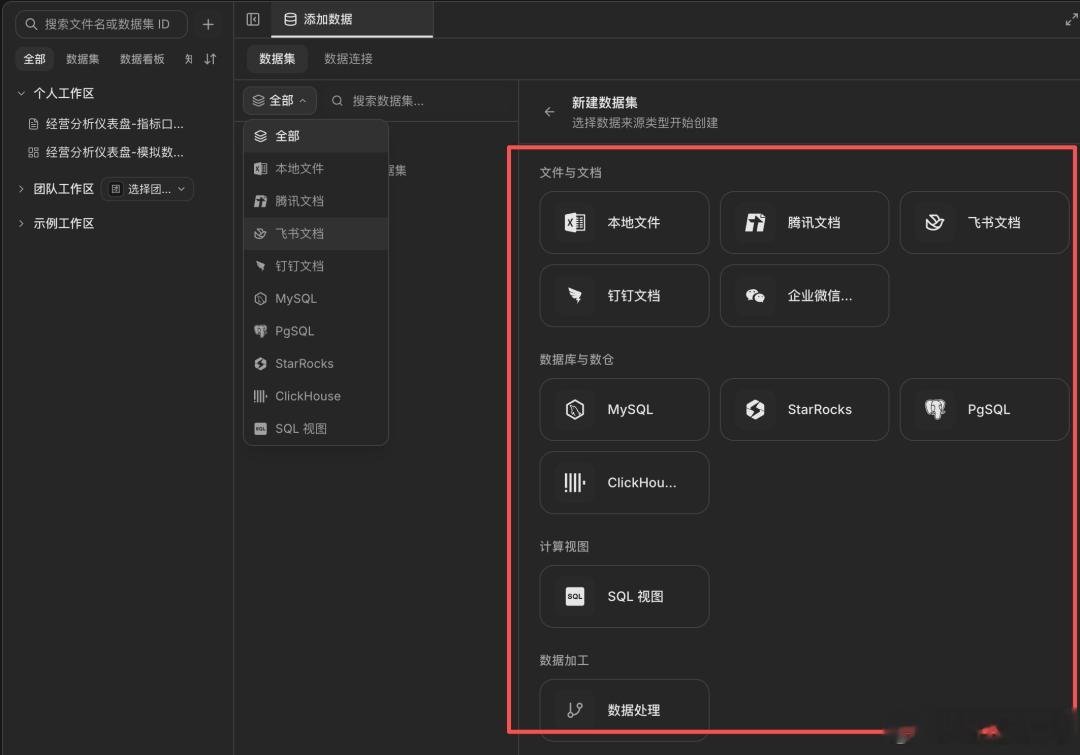Switch to the 数据集 tab
Viewport: 1080px width, 755px height.
(277, 59)
